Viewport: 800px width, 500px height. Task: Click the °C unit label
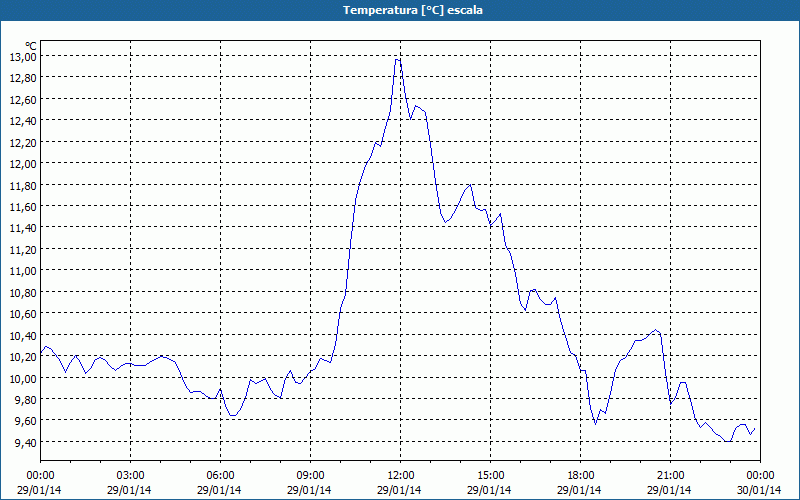31,46
